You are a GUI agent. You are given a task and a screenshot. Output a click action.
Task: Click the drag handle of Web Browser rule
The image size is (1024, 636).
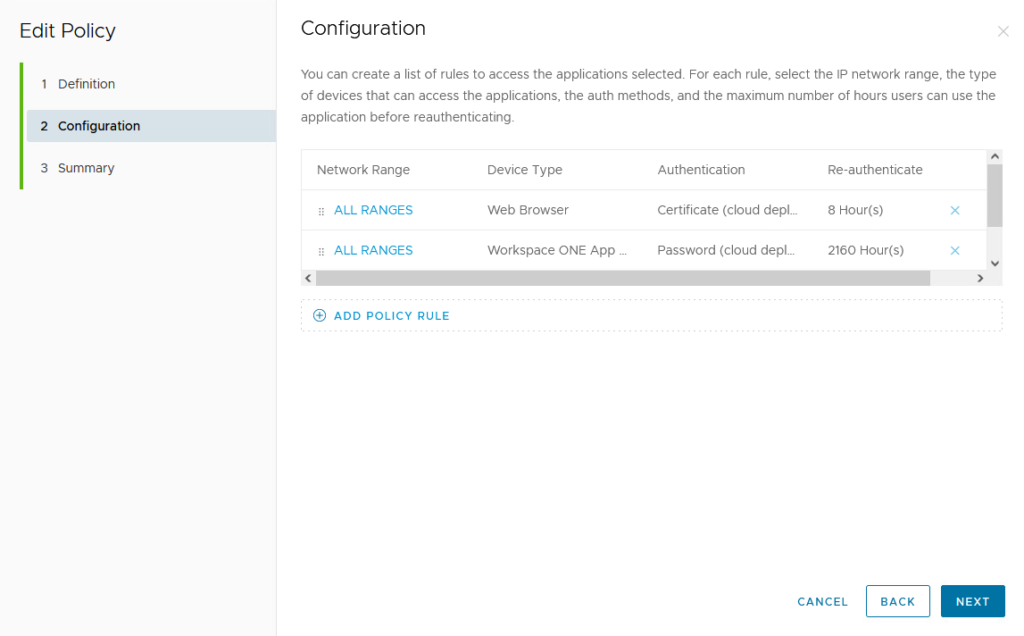(321, 212)
